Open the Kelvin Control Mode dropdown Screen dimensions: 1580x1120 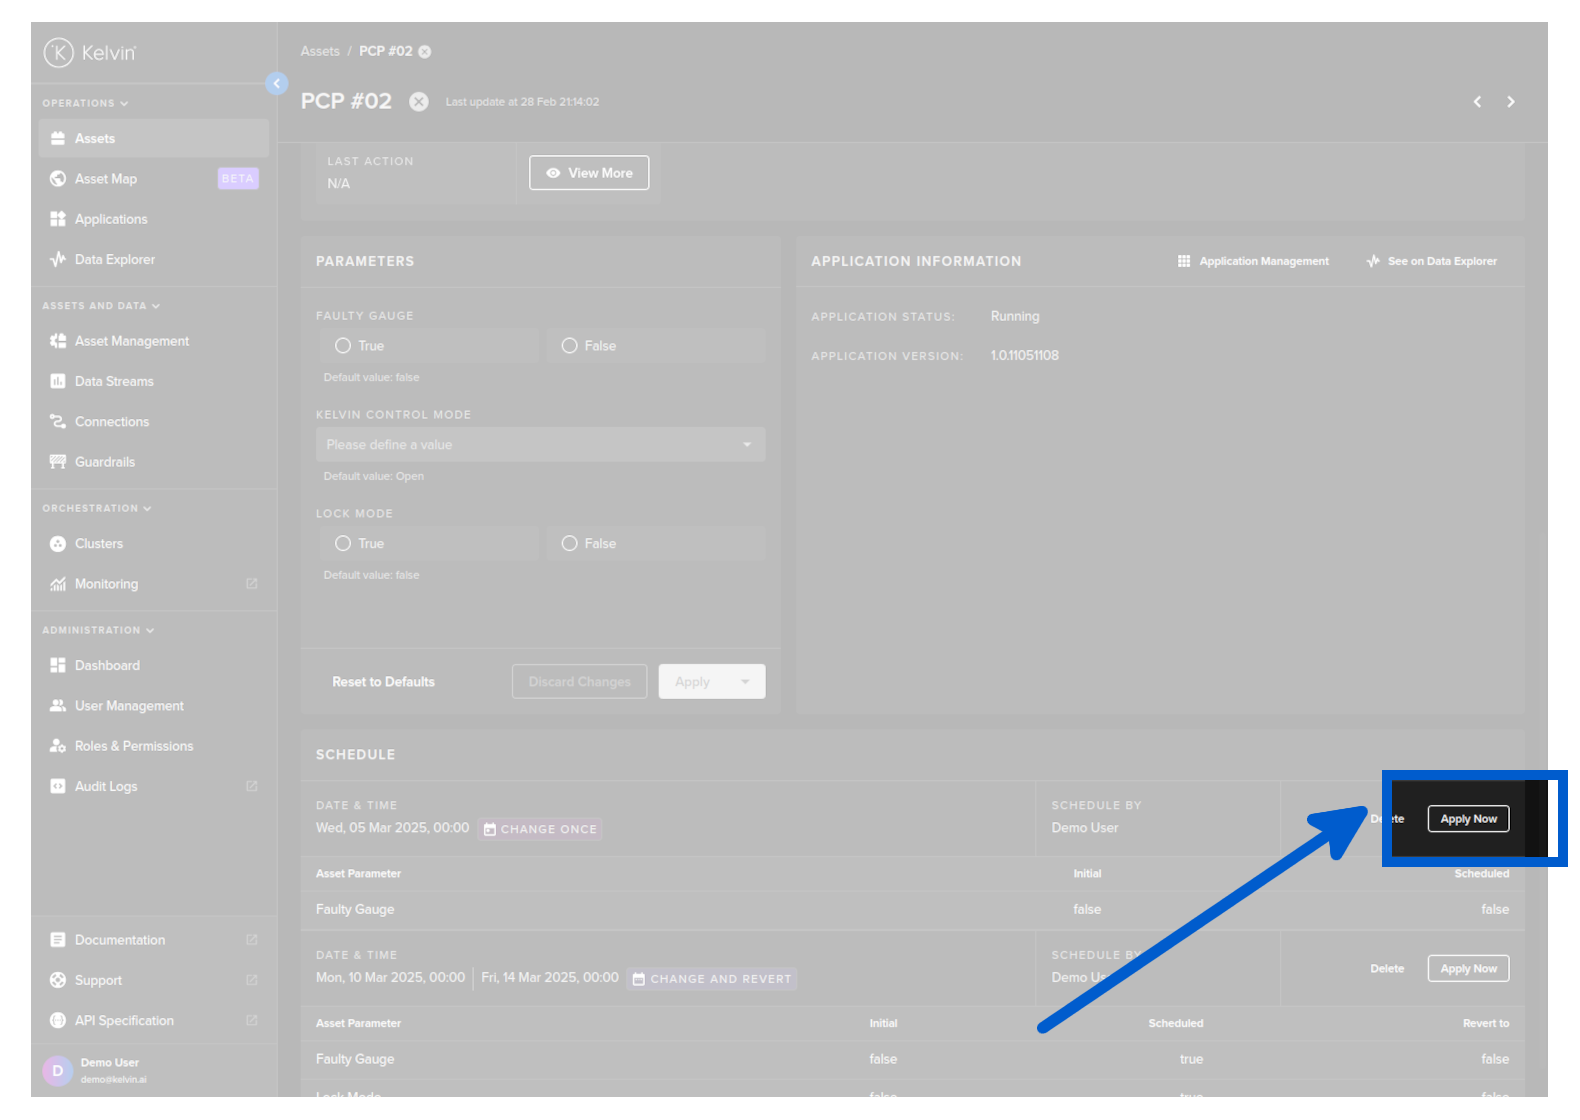coord(540,445)
